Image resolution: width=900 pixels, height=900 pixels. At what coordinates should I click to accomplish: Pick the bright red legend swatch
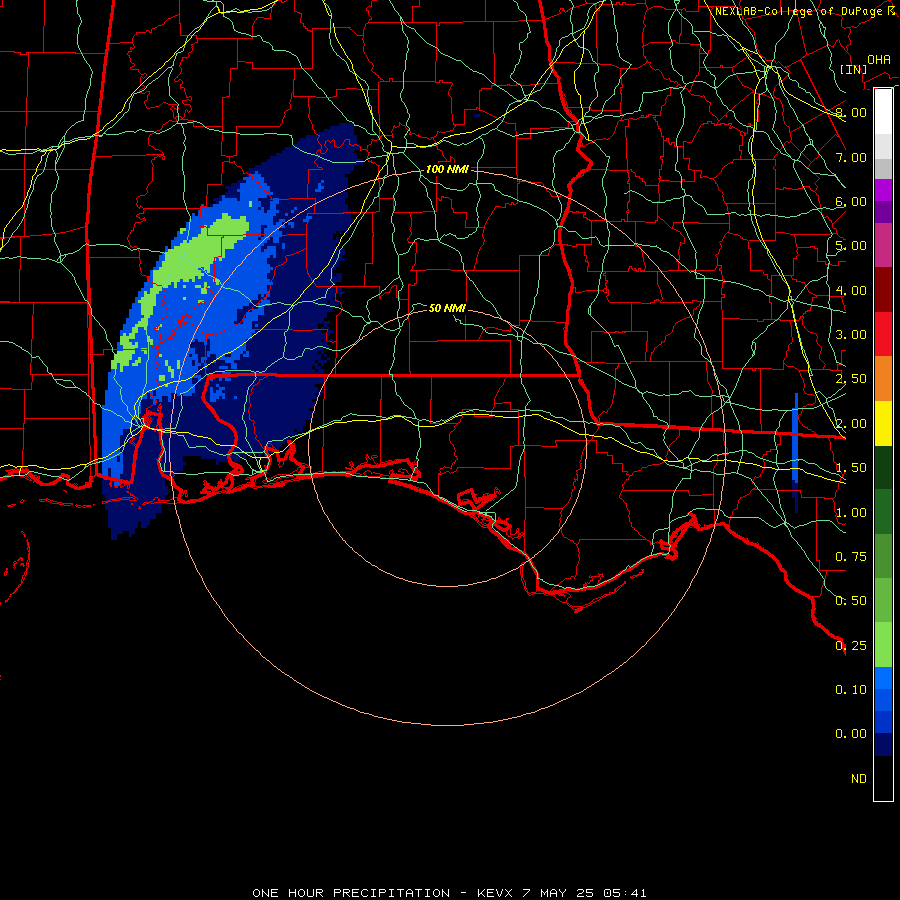pyautogui.click(x=883, y=334)
